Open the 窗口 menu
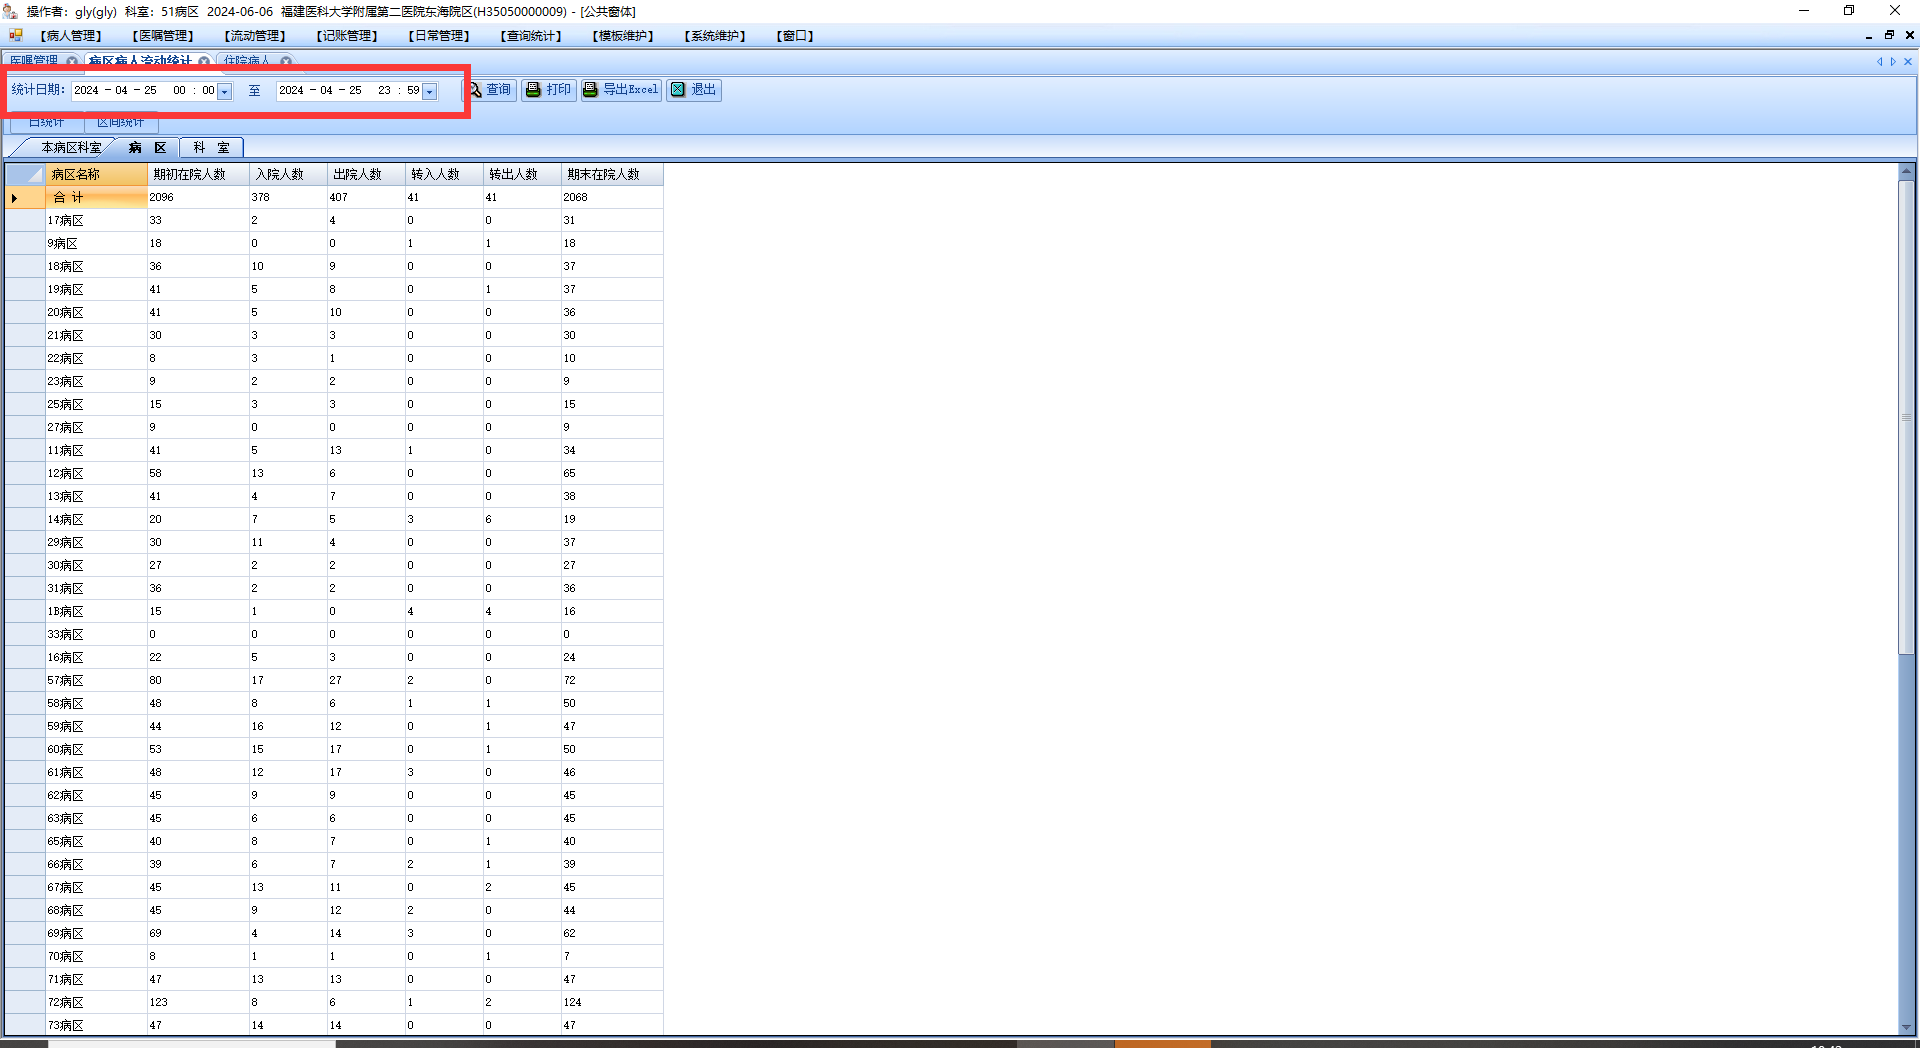This screenshot has width=1920, height=1048. click(795, 36)
